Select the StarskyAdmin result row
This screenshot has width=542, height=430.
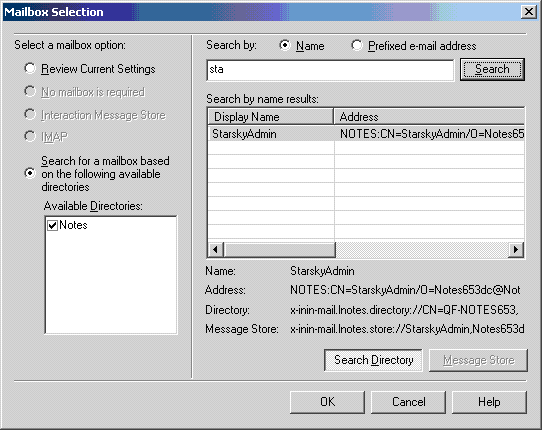coord(366,134)
